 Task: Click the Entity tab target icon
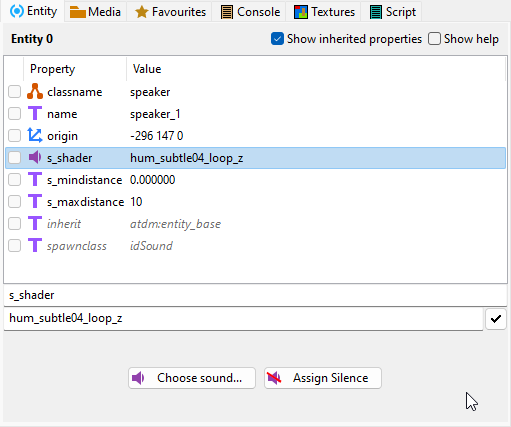[17, 11]
